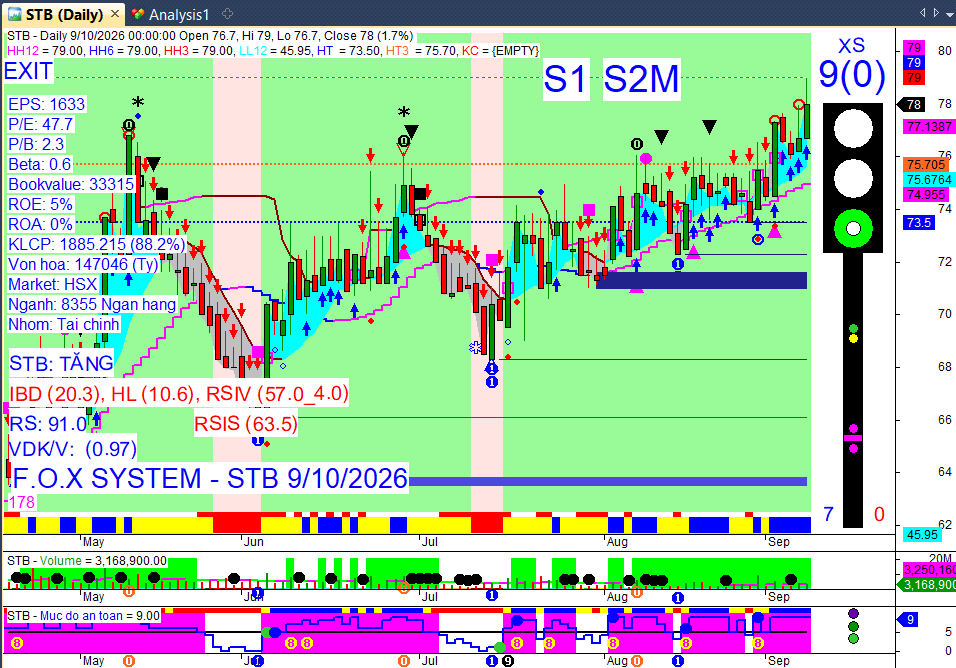This screenshot has height=668, width=956.
Task: Open the tab list dropdown arrow
Action: pos(950,13)
